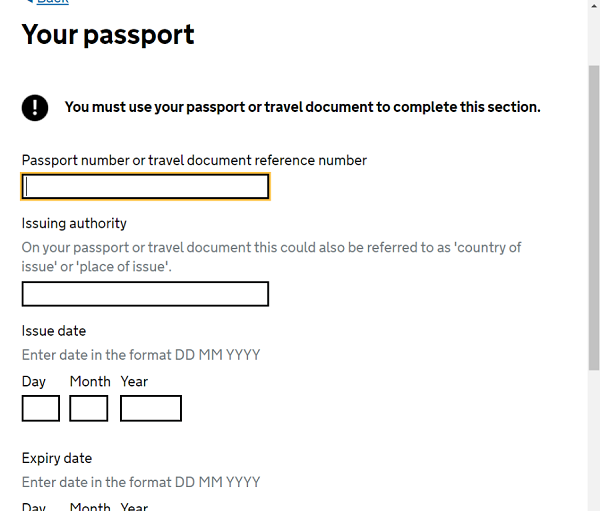Click the Expiry date label

[x=57, y=459]
